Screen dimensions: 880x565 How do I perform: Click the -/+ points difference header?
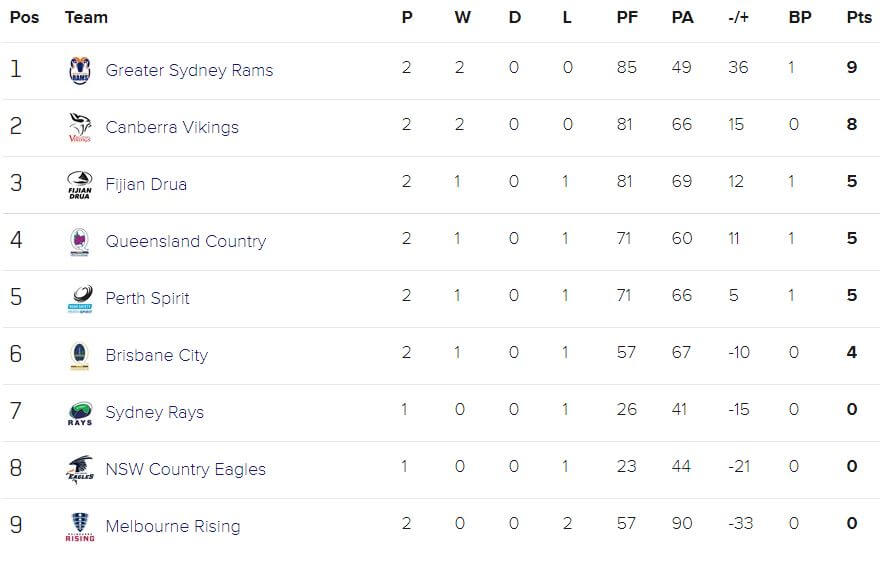738,17
